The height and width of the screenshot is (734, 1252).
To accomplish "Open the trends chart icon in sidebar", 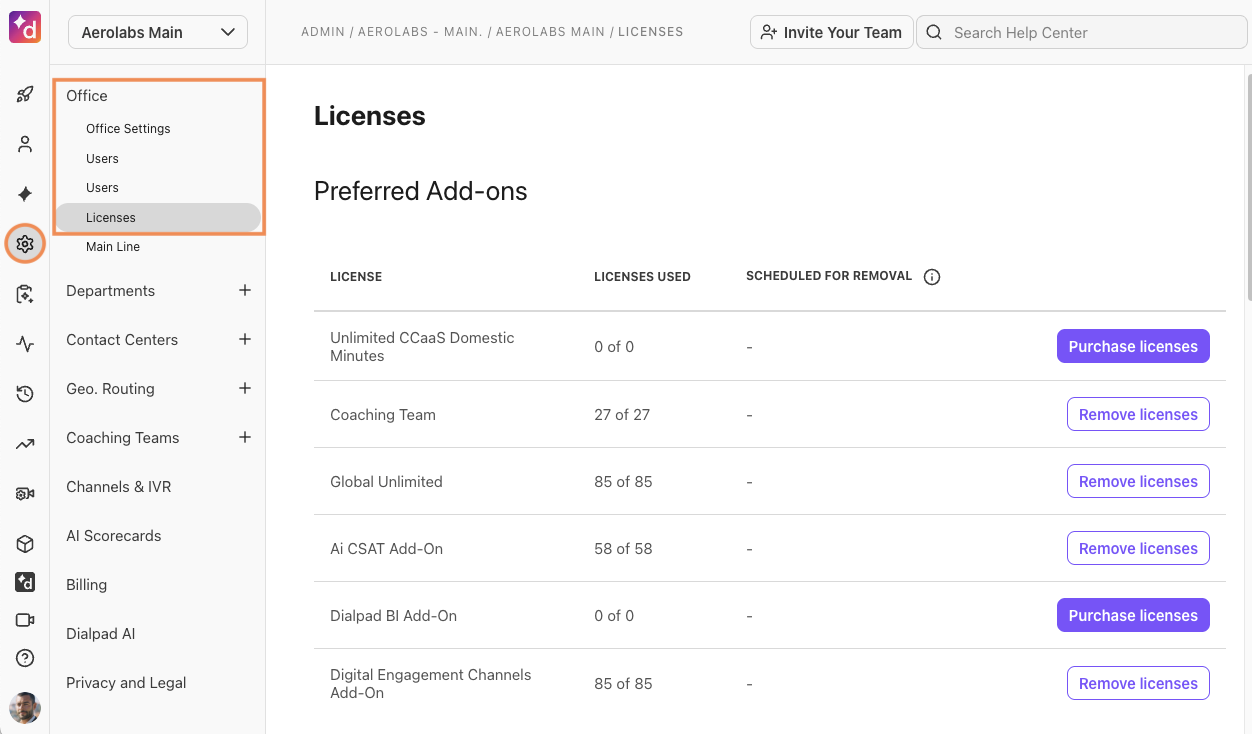I will pyautogui.click(x=24, y=444).
